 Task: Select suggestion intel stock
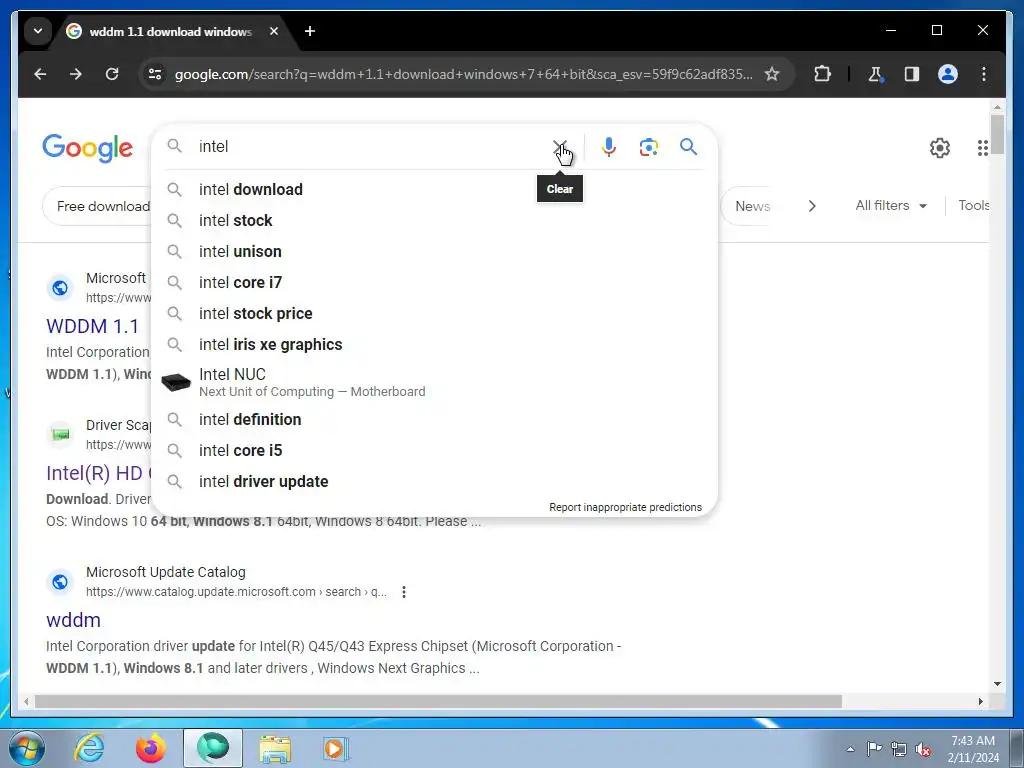pyautogui.click(x=434, y=221)
